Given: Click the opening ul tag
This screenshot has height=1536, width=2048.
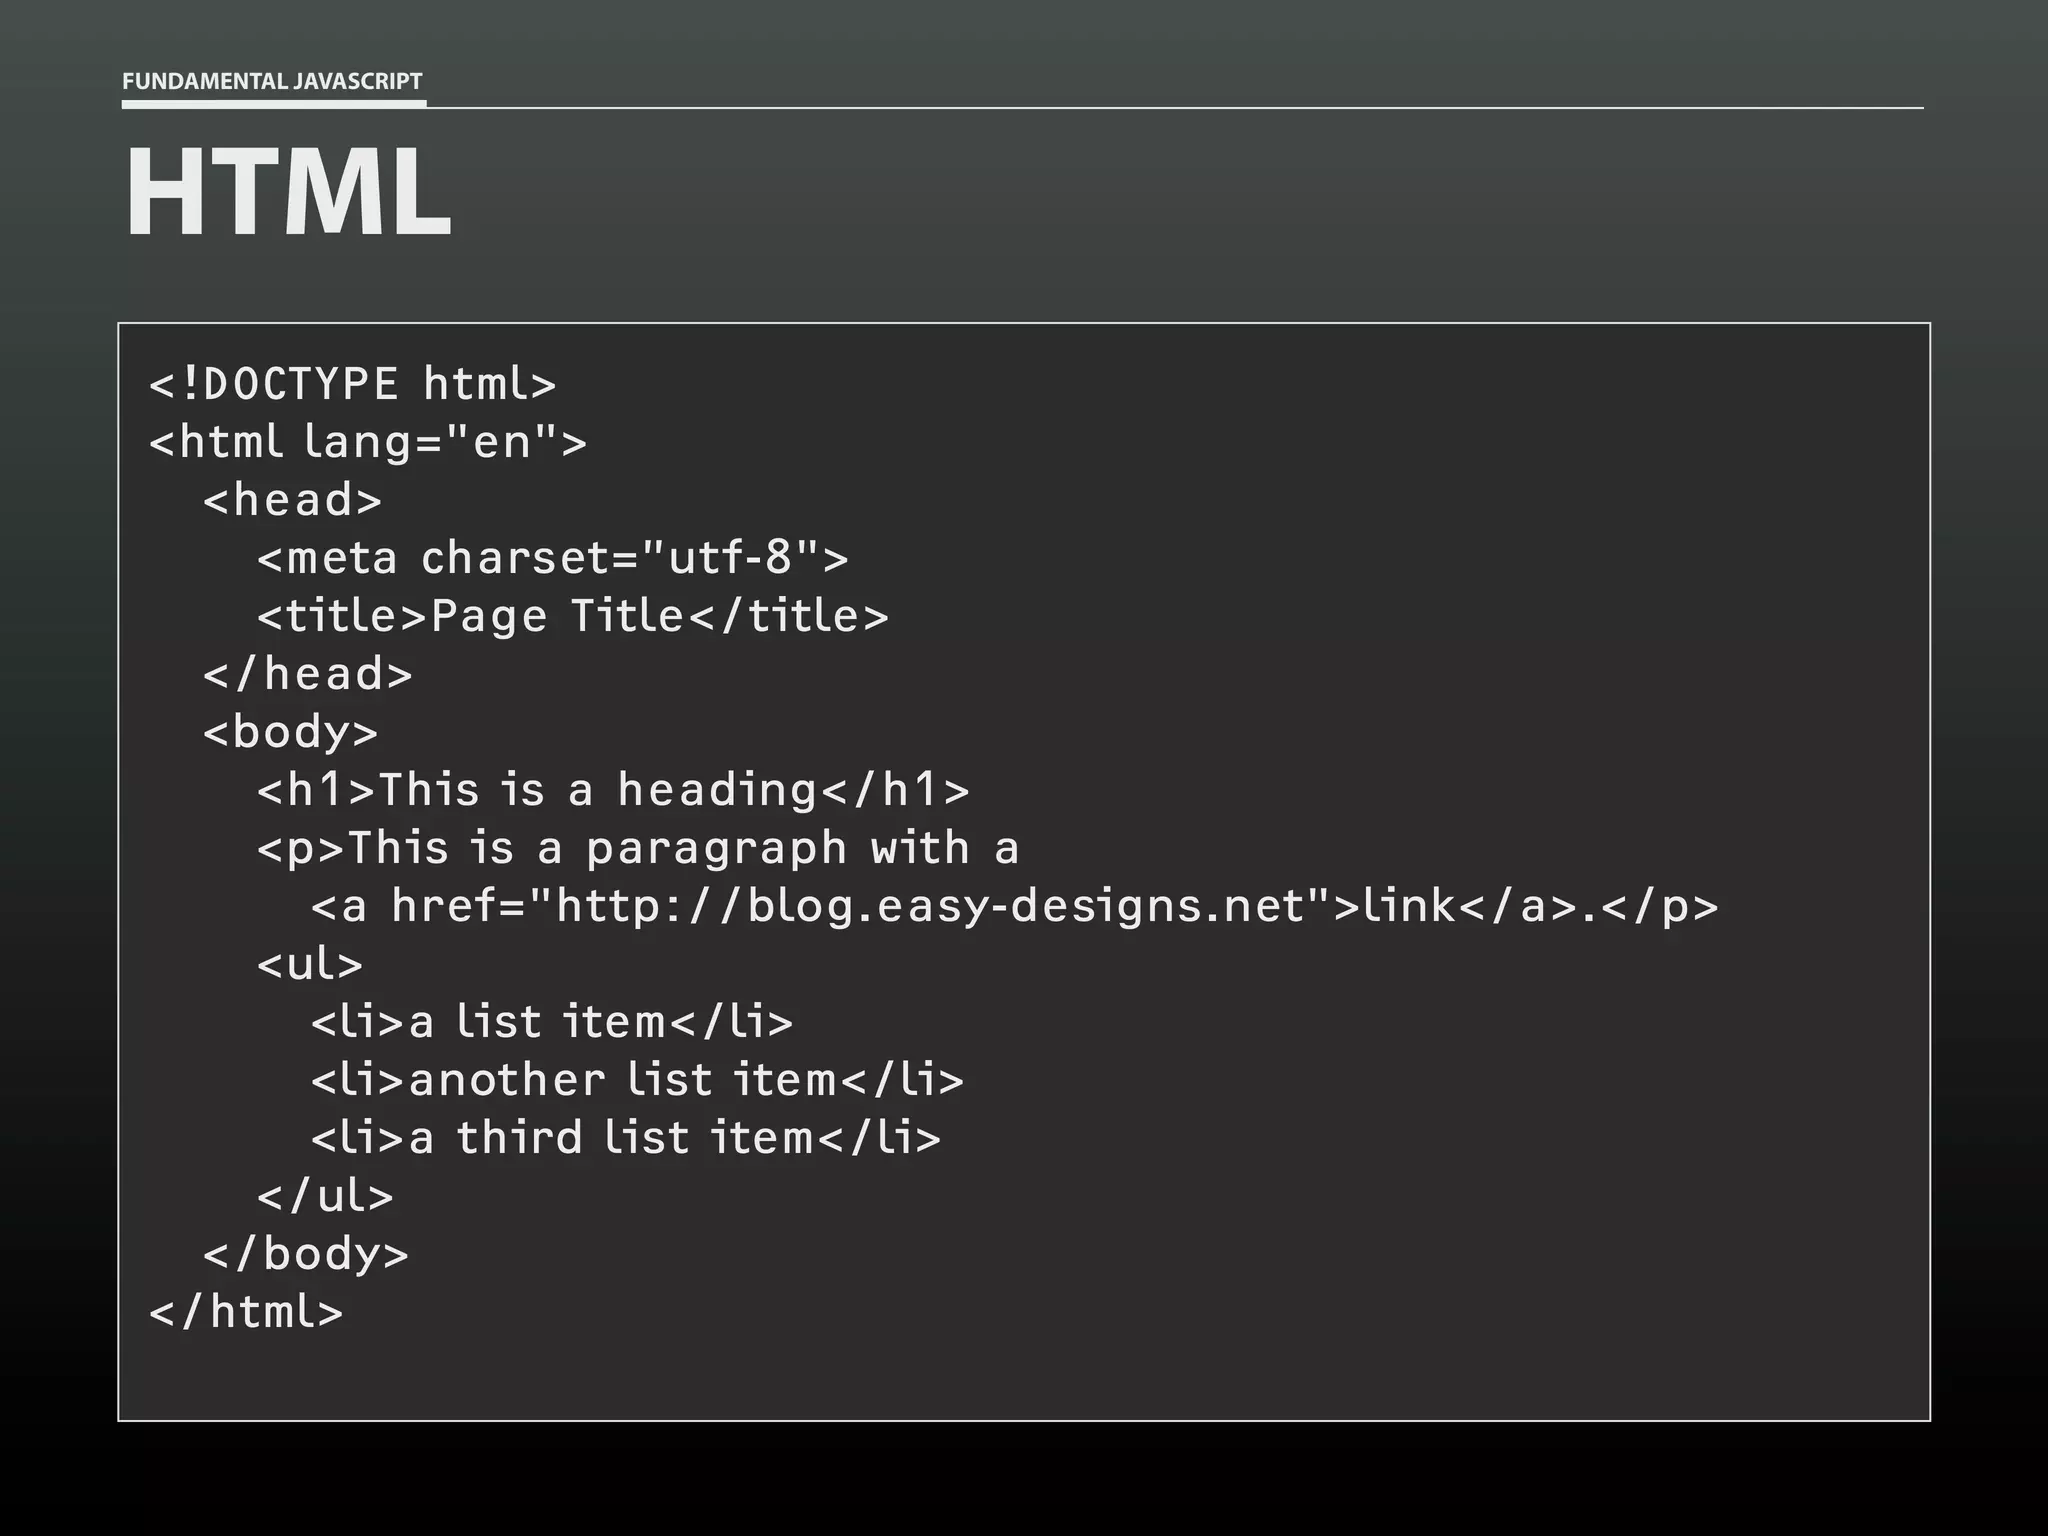Looking at the screenshot, I should (310, 964).
